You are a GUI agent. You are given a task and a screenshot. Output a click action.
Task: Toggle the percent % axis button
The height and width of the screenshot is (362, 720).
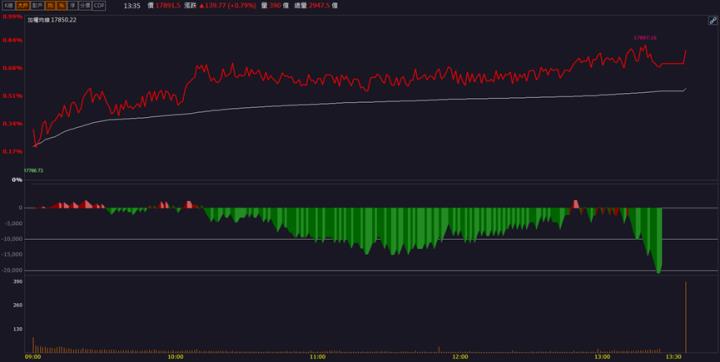coord(61,6)
